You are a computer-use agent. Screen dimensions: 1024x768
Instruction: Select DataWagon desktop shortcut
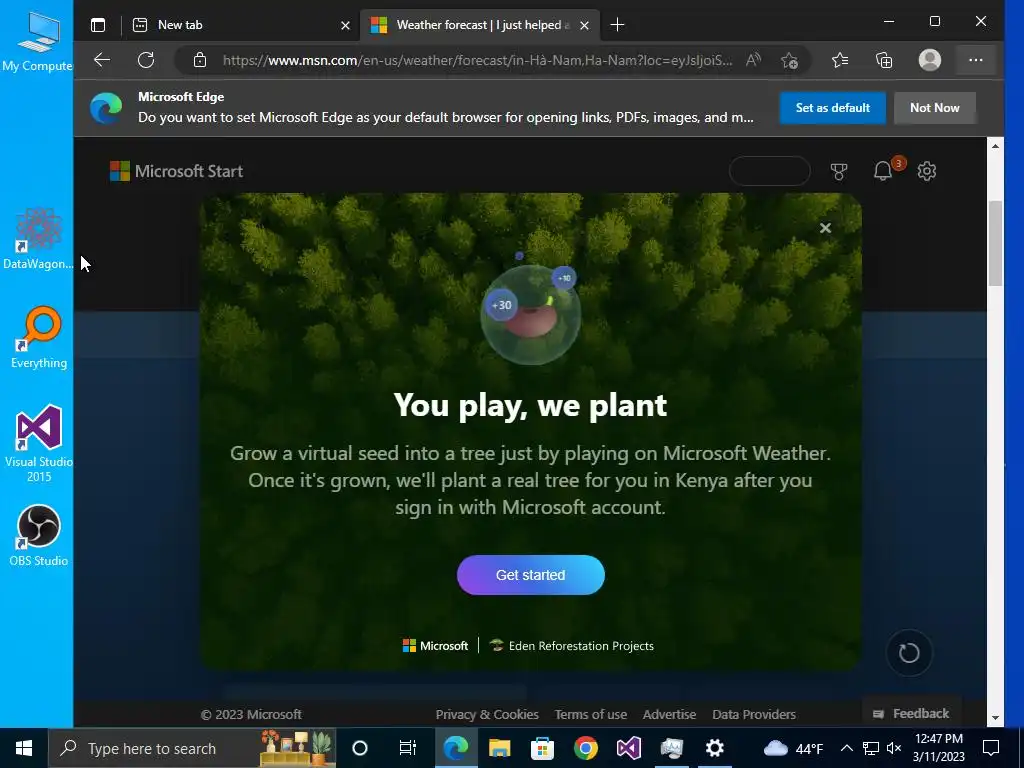coord(38,239)
